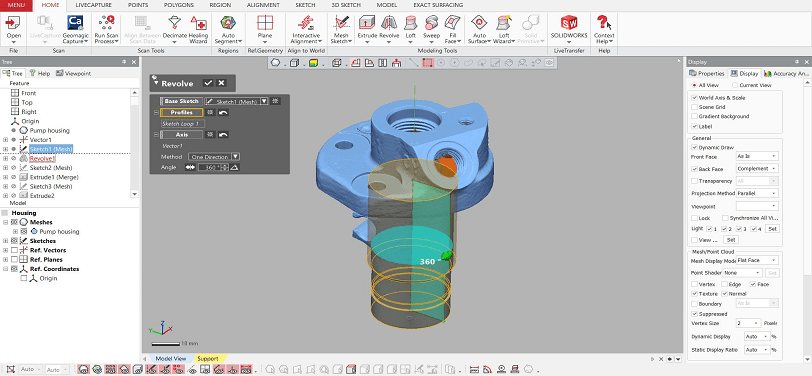Select the Loft tool

[411, 28]
